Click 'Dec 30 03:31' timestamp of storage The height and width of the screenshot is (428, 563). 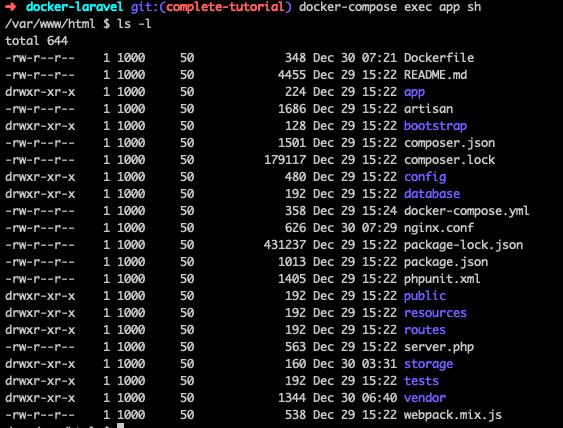(355, 364)
